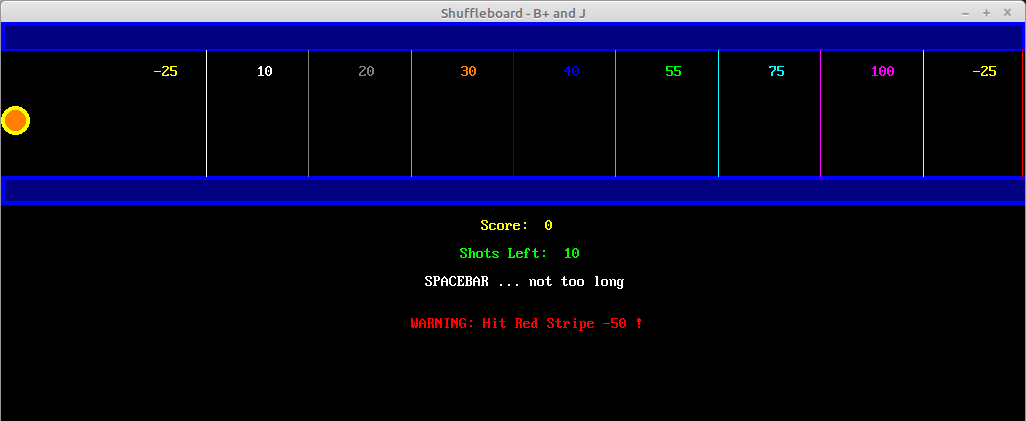
Task: Click the orange shuffleboard puck
Action: click(x=15, y=121)
